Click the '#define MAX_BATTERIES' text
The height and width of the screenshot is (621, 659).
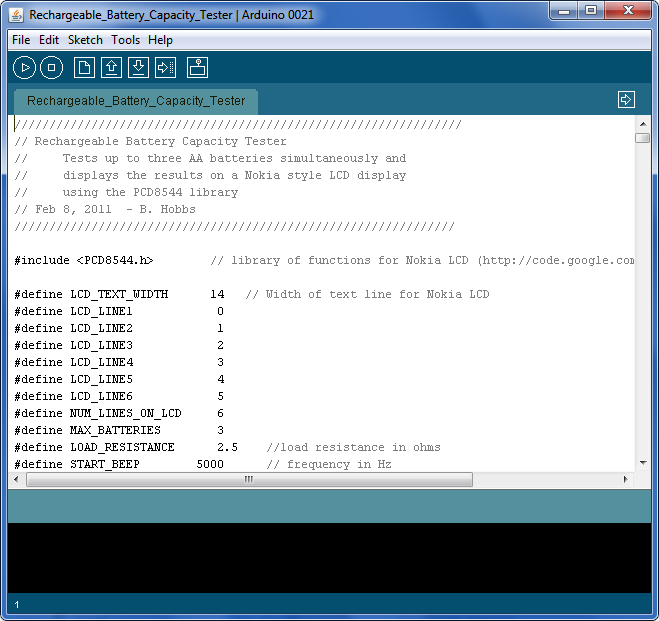point(87,430)
